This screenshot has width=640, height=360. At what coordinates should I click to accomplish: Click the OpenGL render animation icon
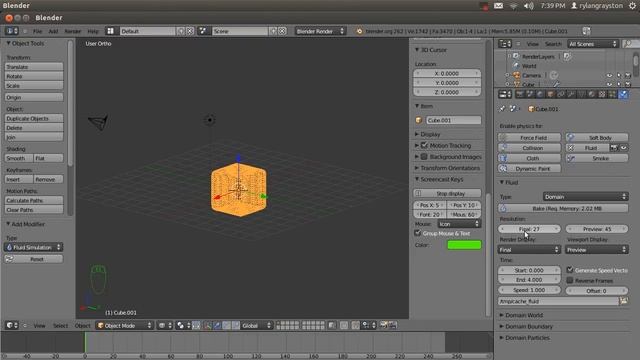(x=393, y=325)
